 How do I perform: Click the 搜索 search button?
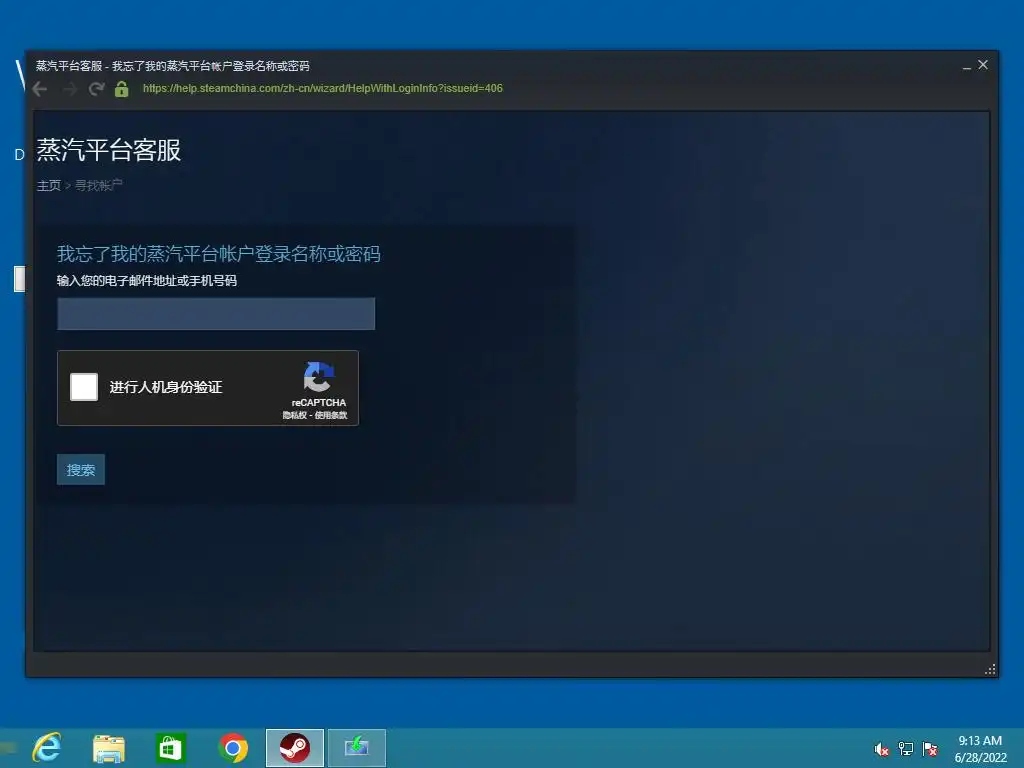(x=81, y=470)
